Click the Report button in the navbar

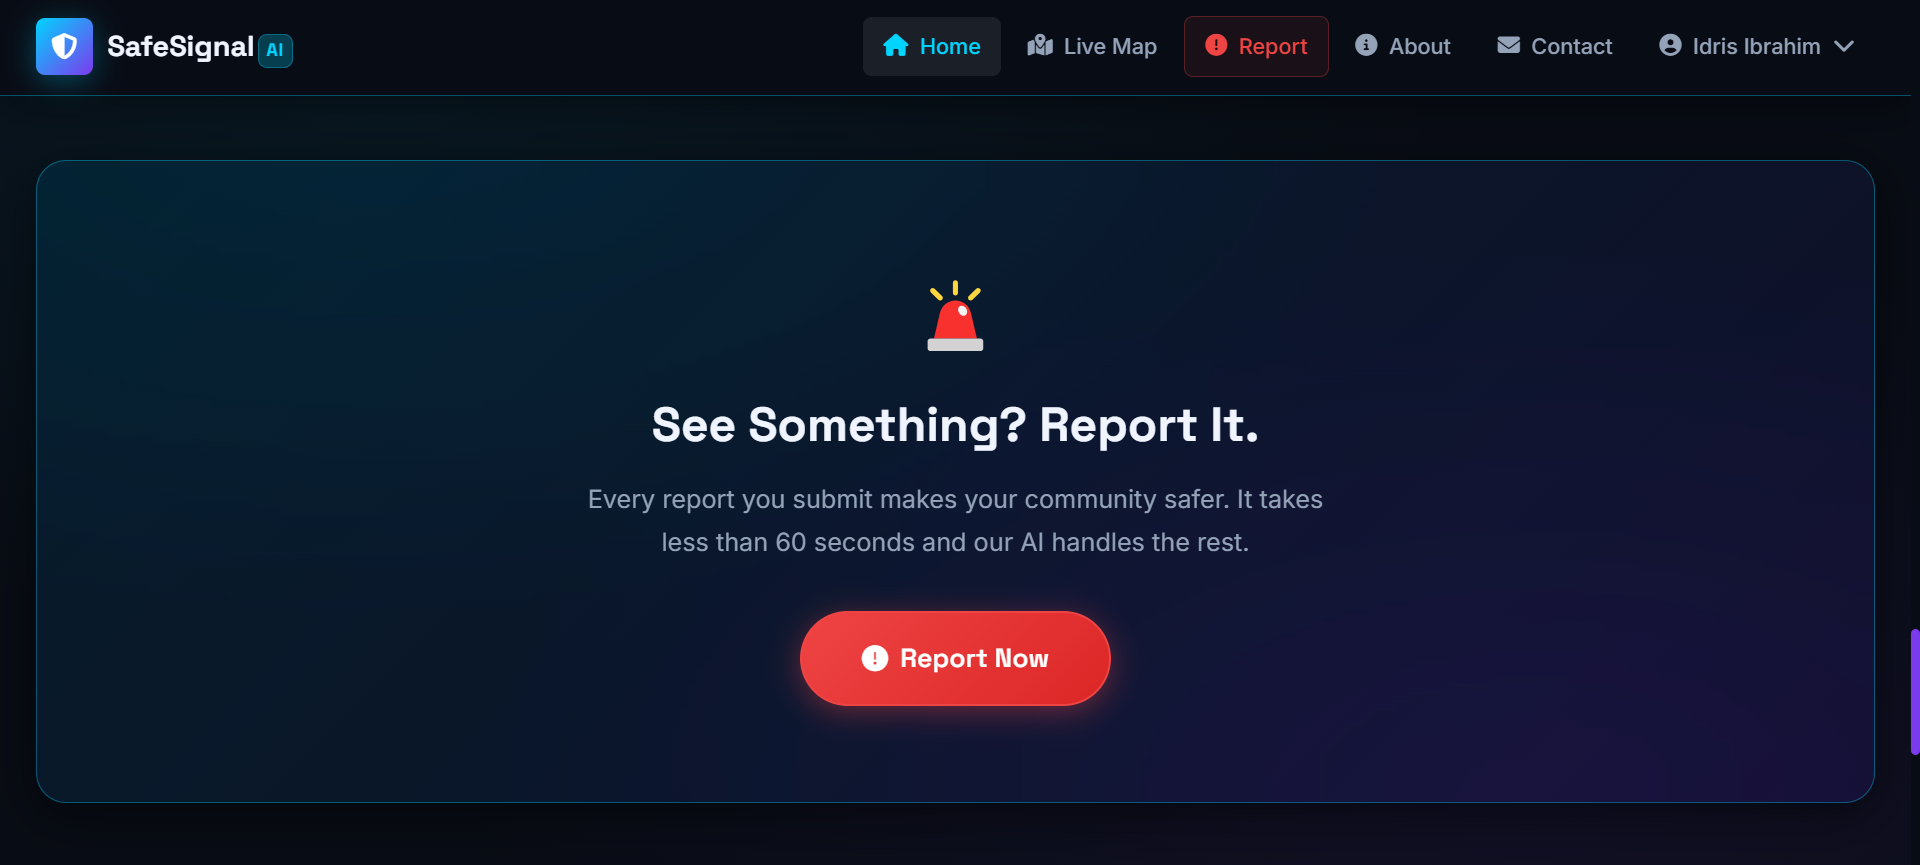1256,46
